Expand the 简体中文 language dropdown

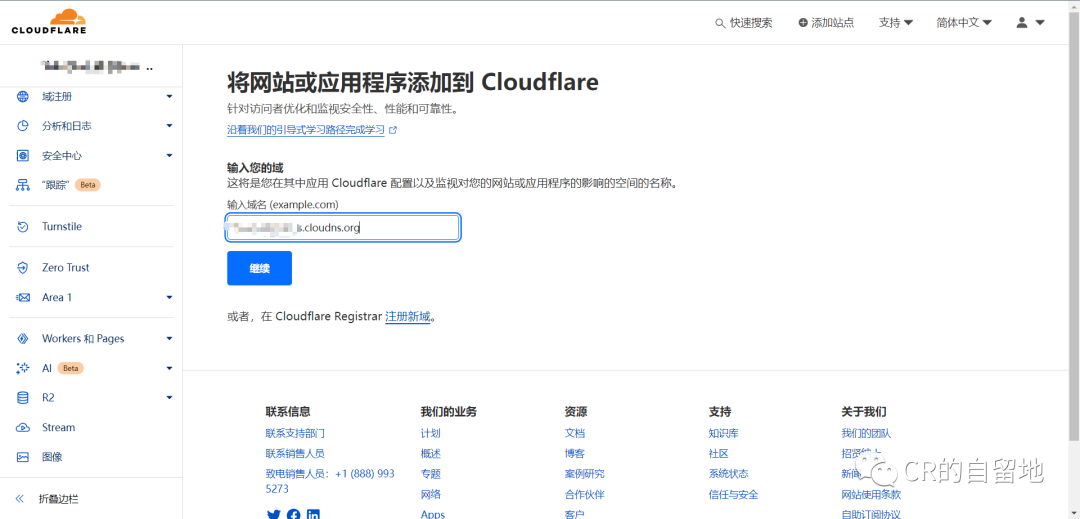point(963,22)
